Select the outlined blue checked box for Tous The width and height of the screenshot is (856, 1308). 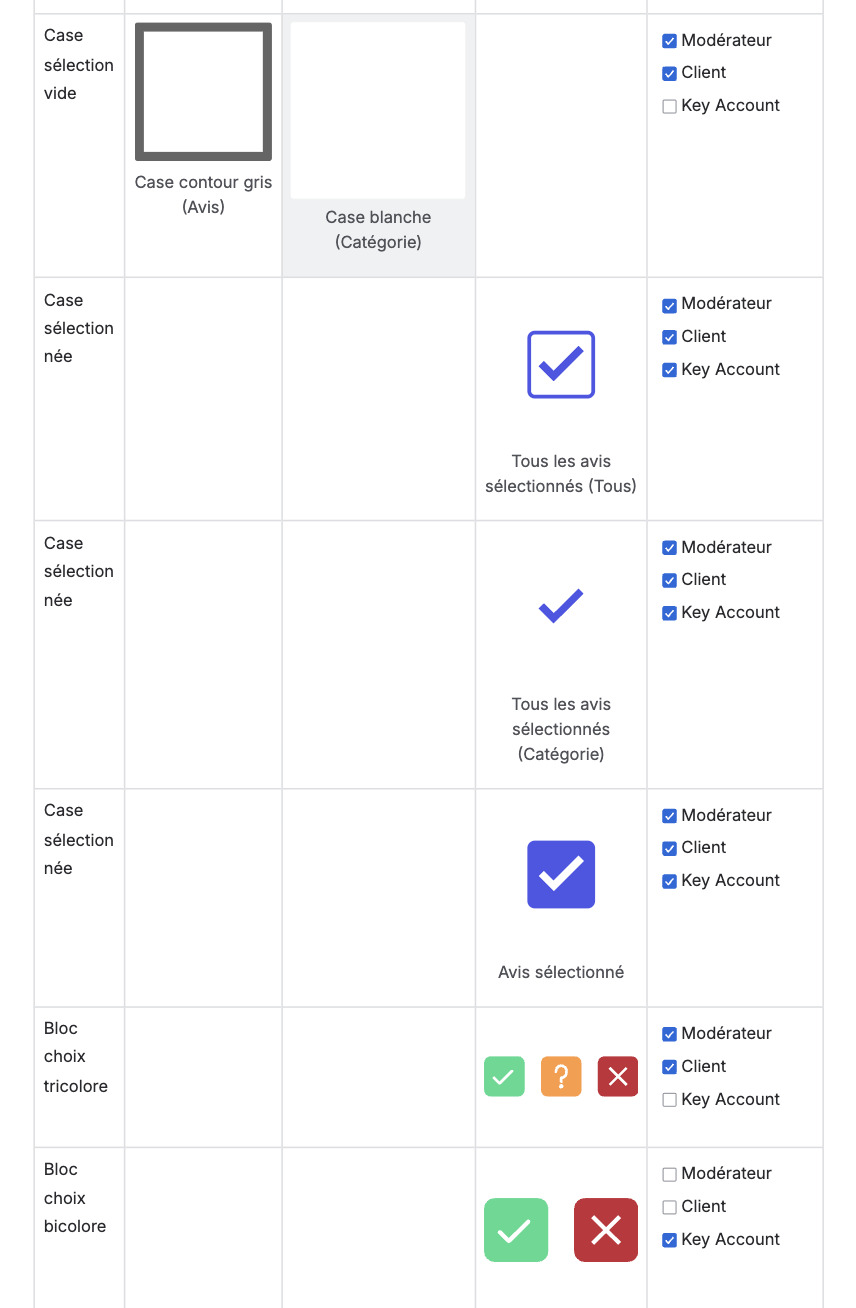(x=560, y=364)
